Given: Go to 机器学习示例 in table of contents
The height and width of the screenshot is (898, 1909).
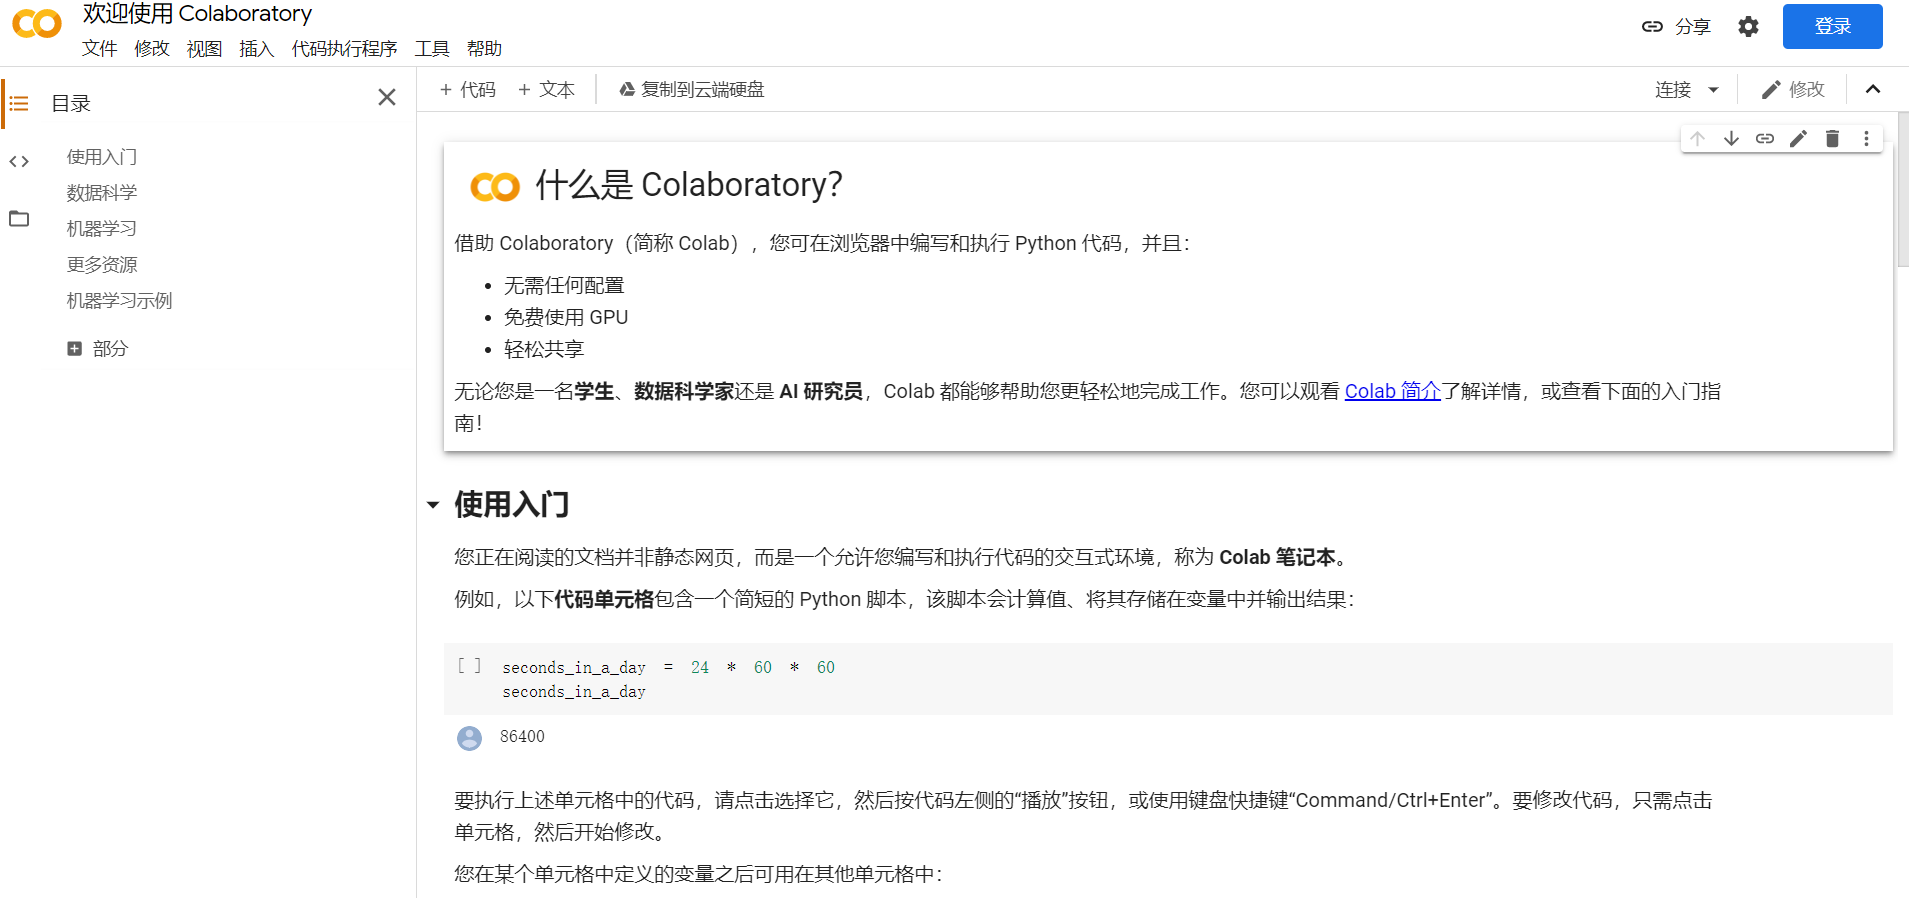Looking at the screenshot, I should click(120, 301).
